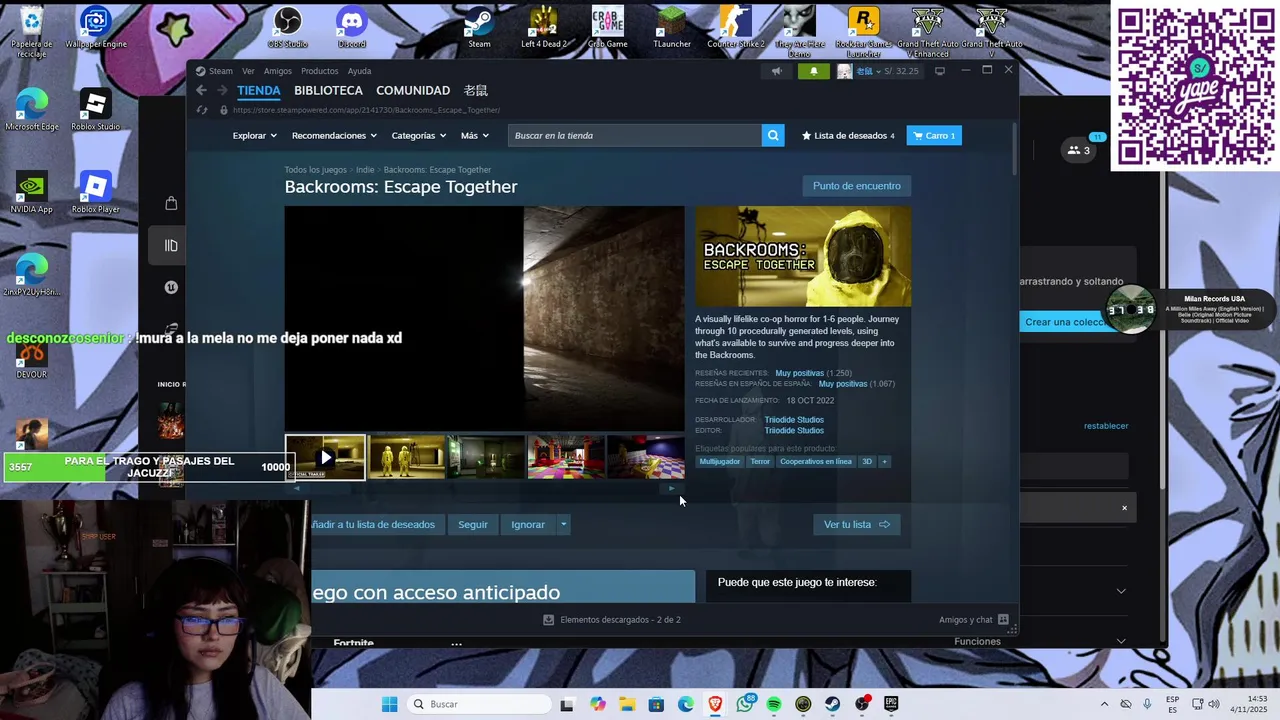The image size is (1280, 720).
Task: Open the TLauncher desktop icon
Action: (x=672, y=28)
